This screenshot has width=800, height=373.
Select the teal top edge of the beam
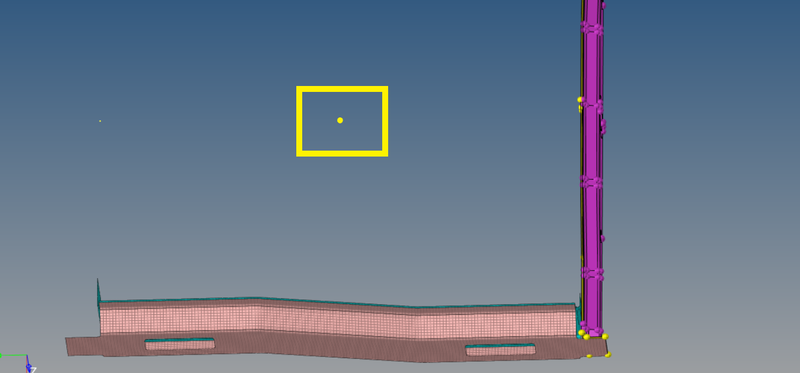337,302
